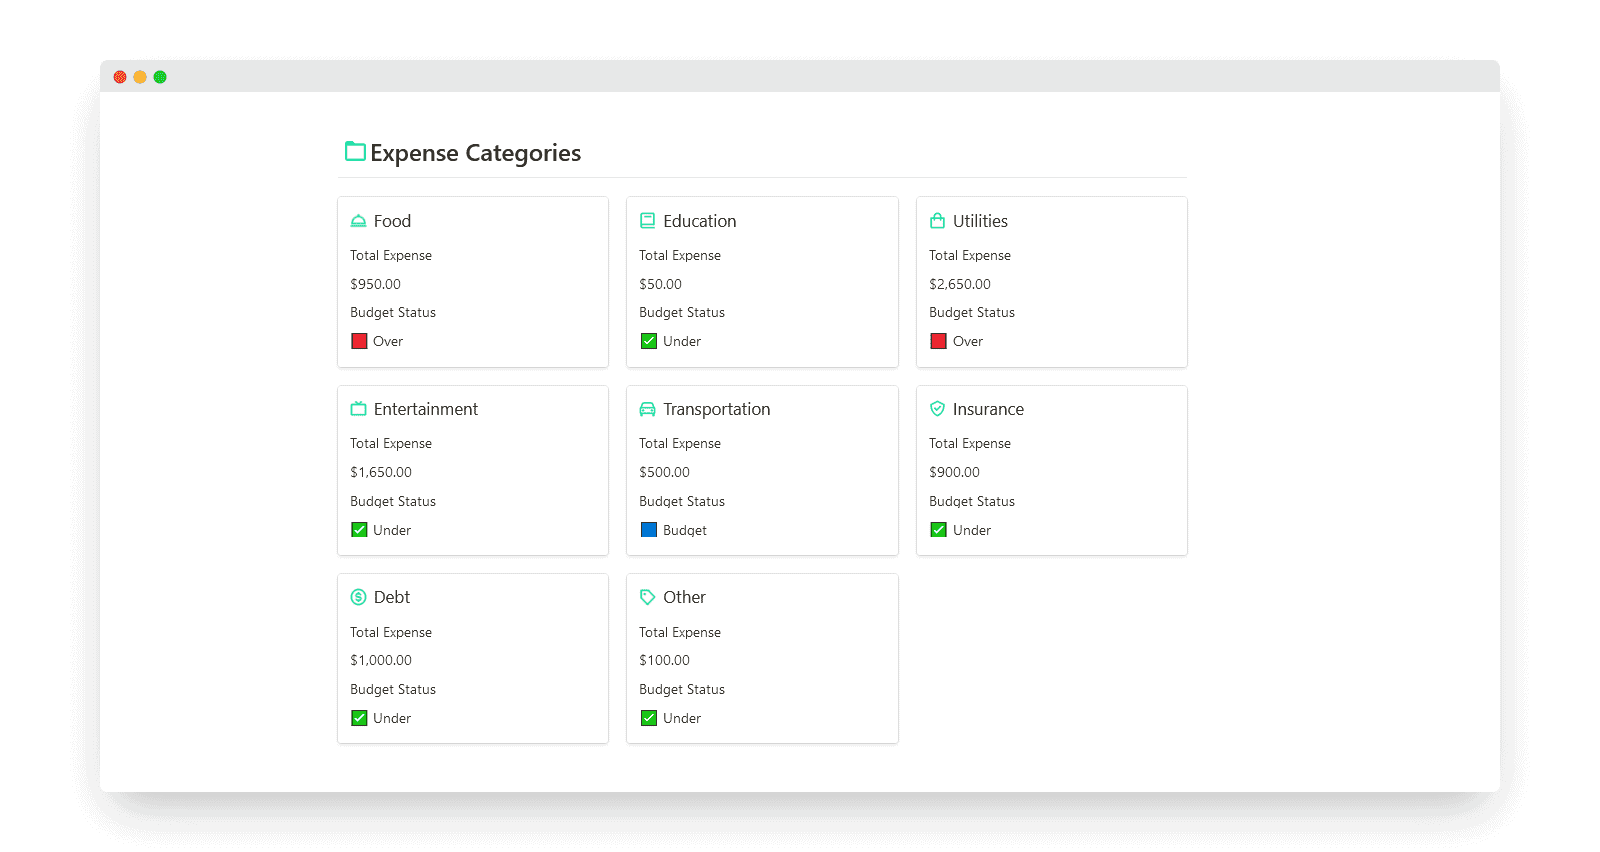Click the Food category dish icon
Image resolution: width=1600 pixels, height=852 pixels.
click(x=358, y=221)
